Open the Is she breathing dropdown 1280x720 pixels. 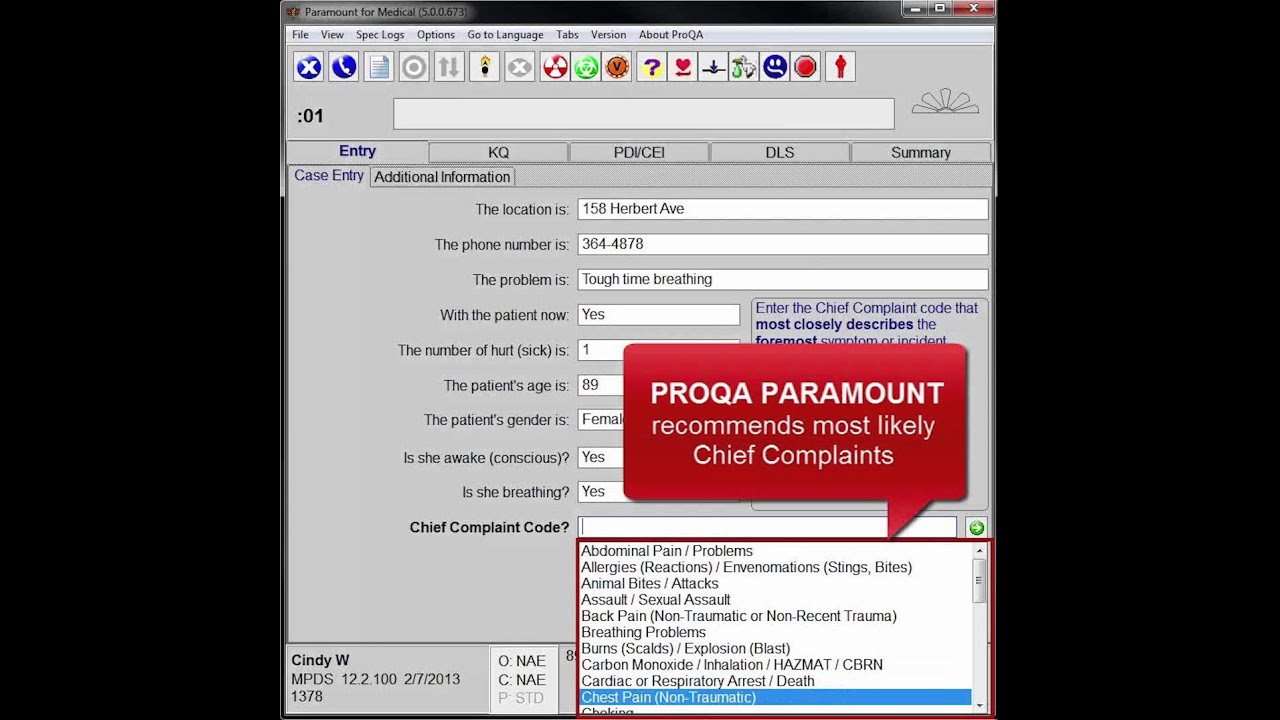pyautogui.click(x=601, y=492)
